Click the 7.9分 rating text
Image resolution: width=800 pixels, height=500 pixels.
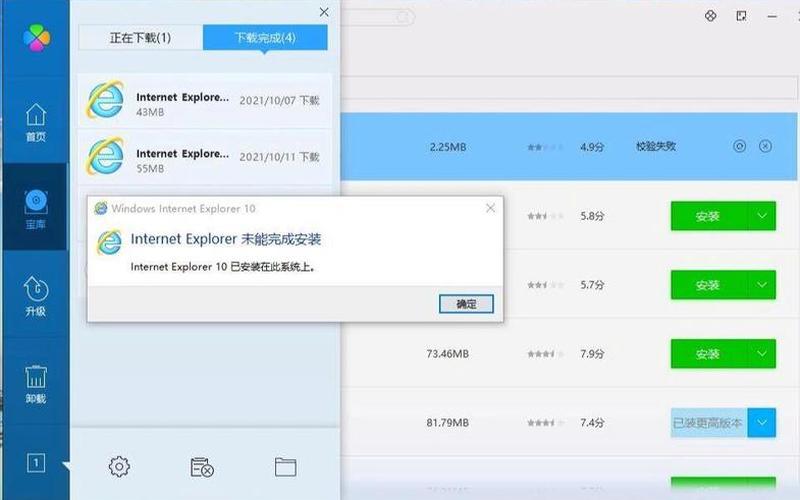[592, 354]
